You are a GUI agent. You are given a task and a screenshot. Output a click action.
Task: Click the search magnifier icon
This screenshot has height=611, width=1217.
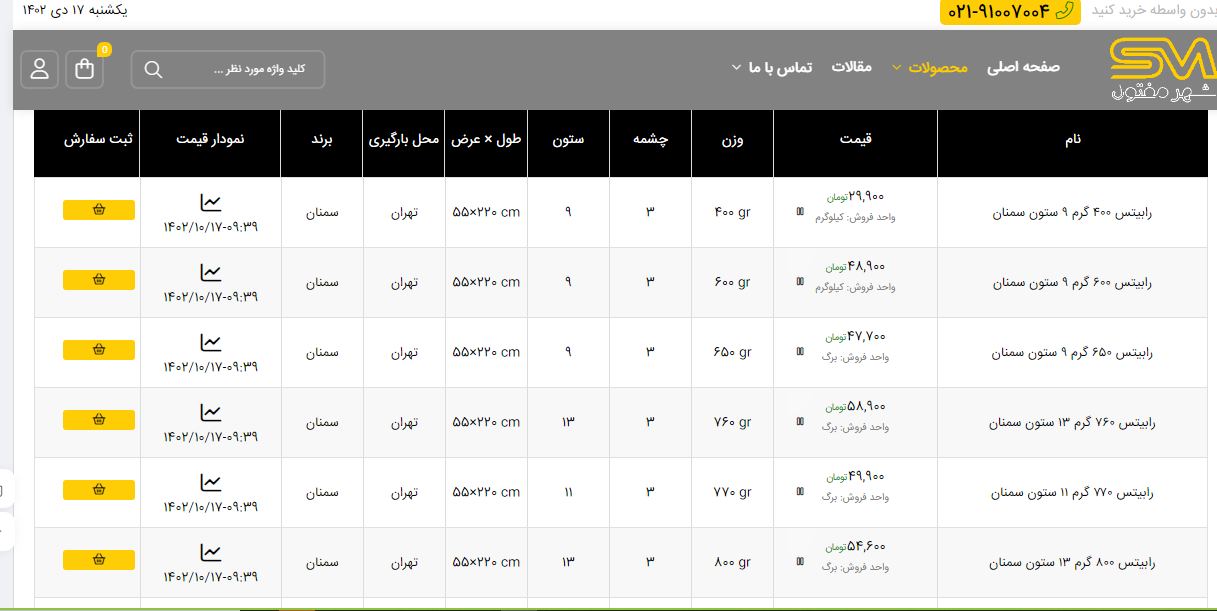click(153, 70)
